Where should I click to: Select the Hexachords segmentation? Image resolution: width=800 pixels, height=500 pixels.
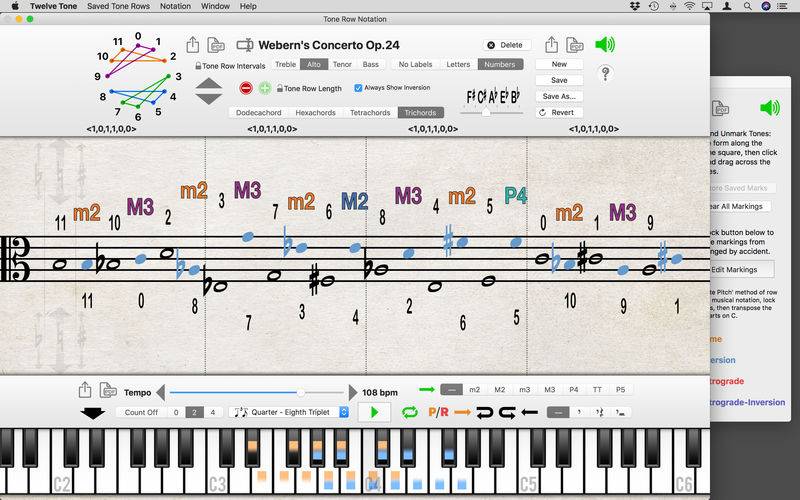coord(315,112)
